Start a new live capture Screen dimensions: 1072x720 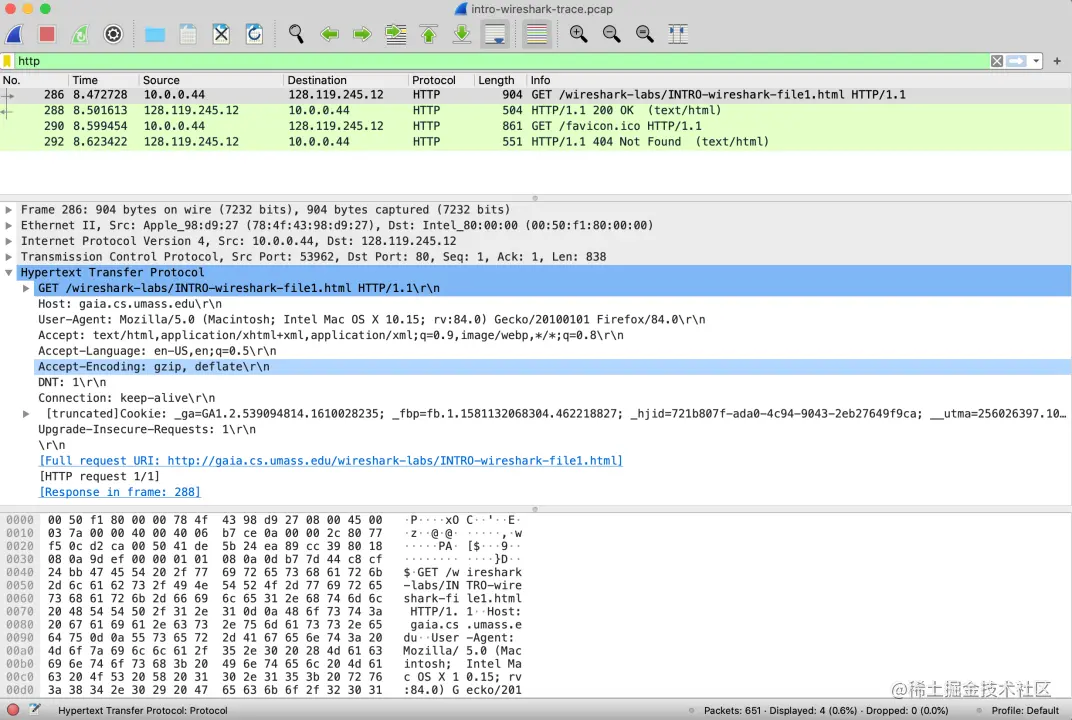[x=14, y=33]
